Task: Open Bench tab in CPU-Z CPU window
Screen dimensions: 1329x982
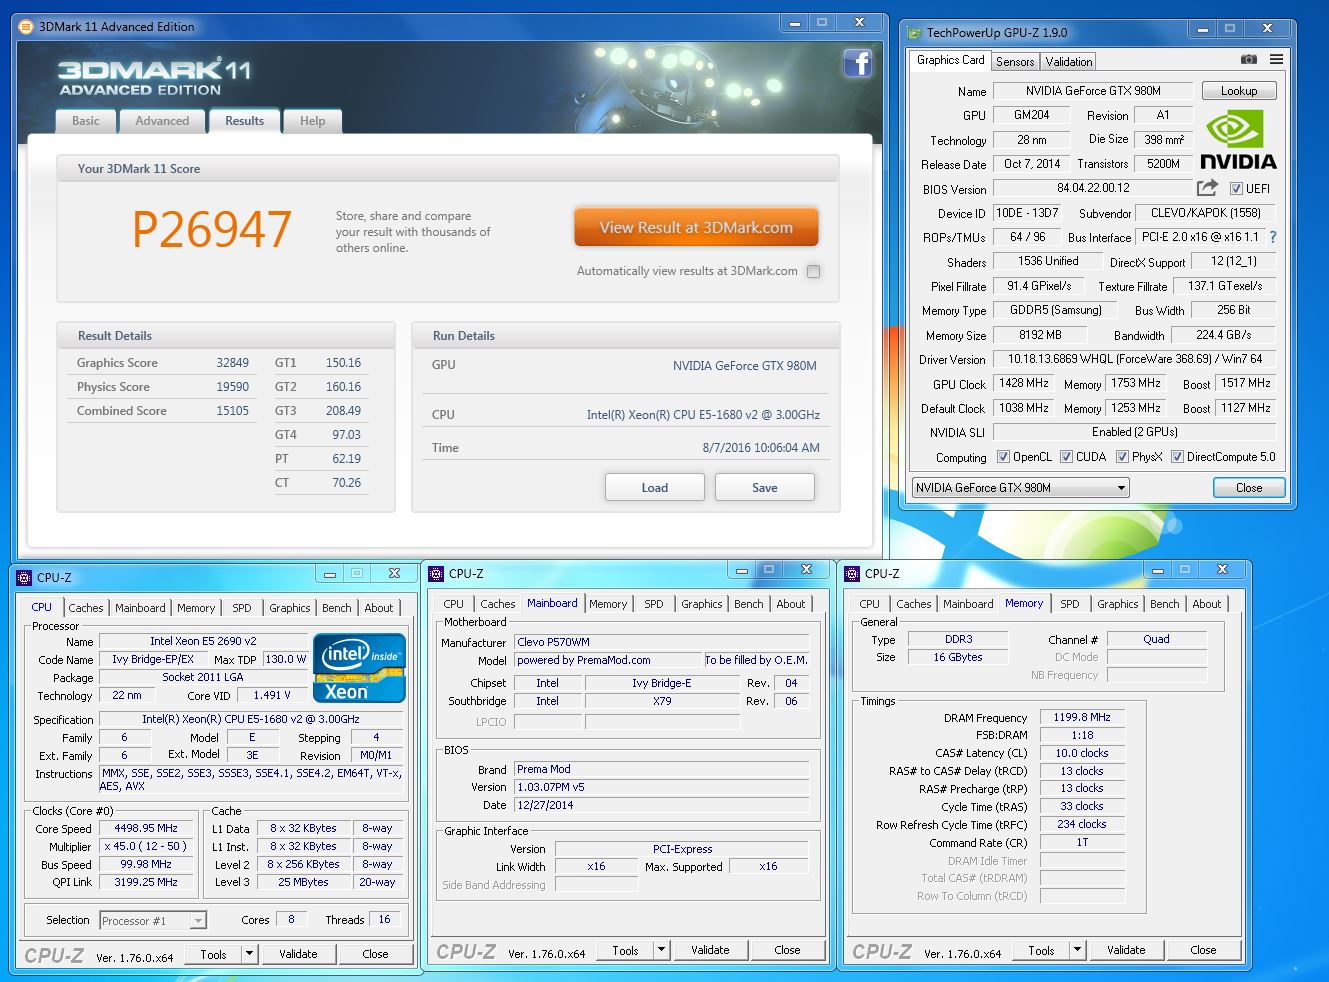Action: [337, 608]
